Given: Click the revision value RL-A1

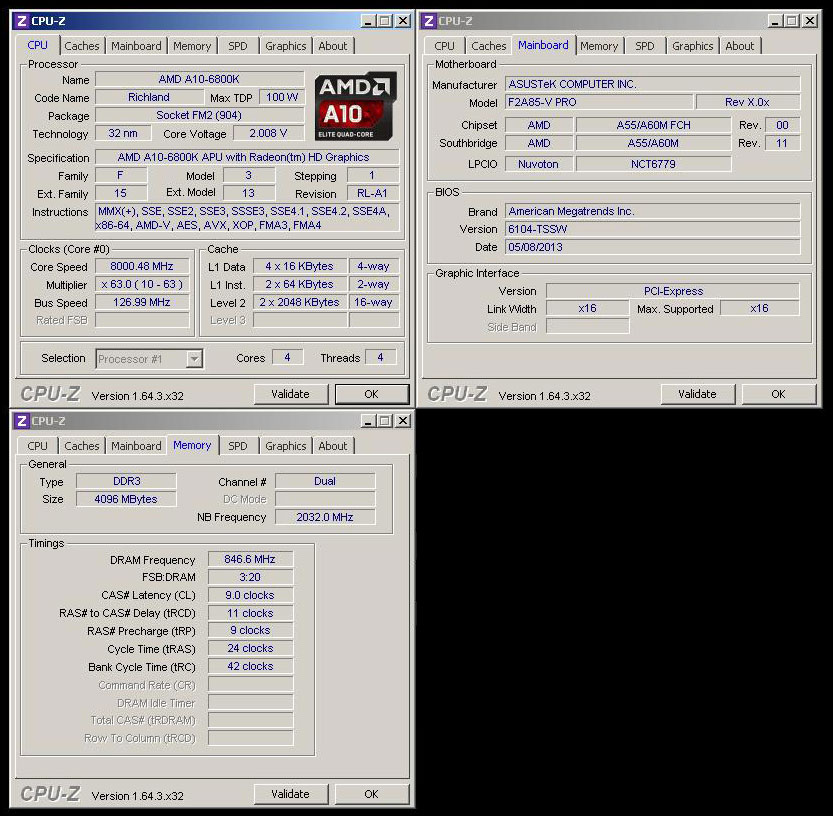Looking at the screenshot, I should (x=372, y=193).
